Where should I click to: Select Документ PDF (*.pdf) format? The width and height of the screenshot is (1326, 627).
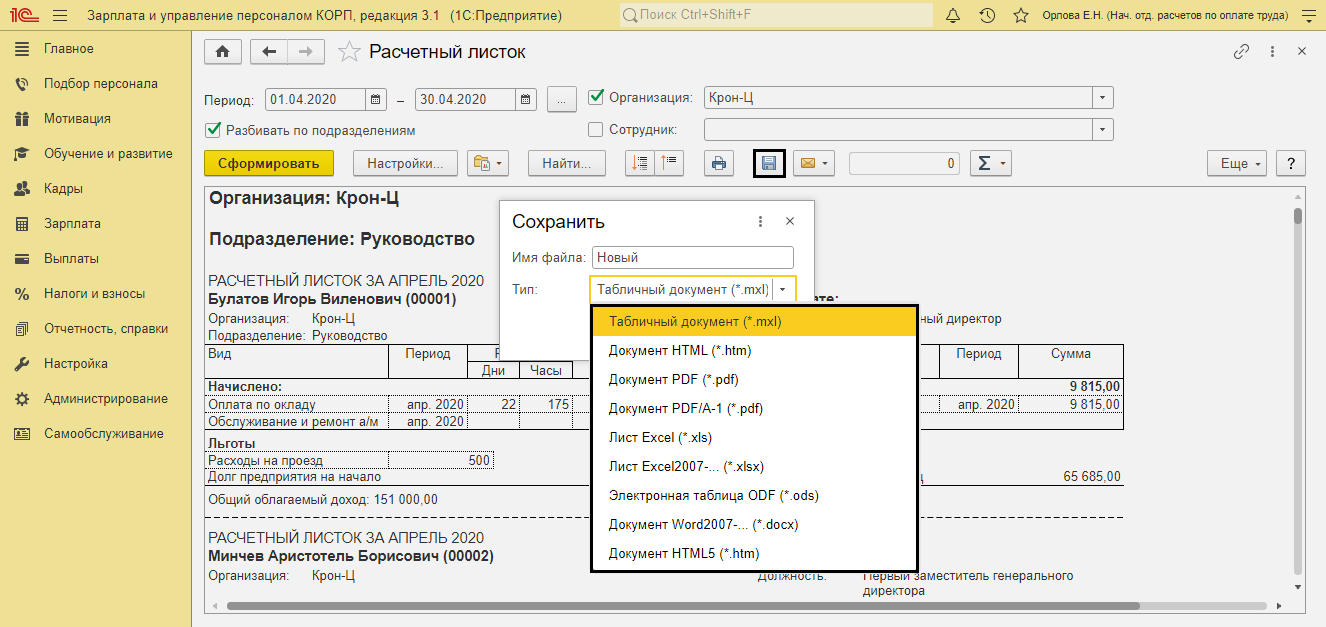click(673, 379)
